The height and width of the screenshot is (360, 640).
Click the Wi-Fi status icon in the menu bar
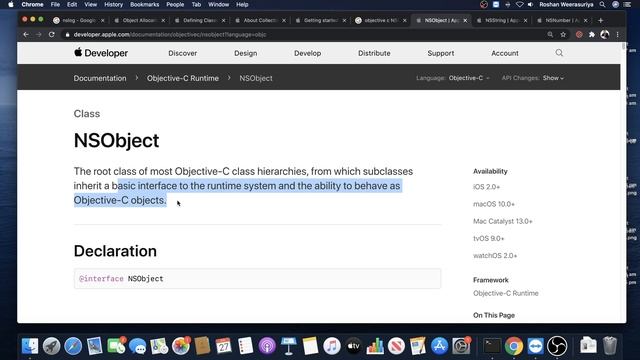(519, 4)
